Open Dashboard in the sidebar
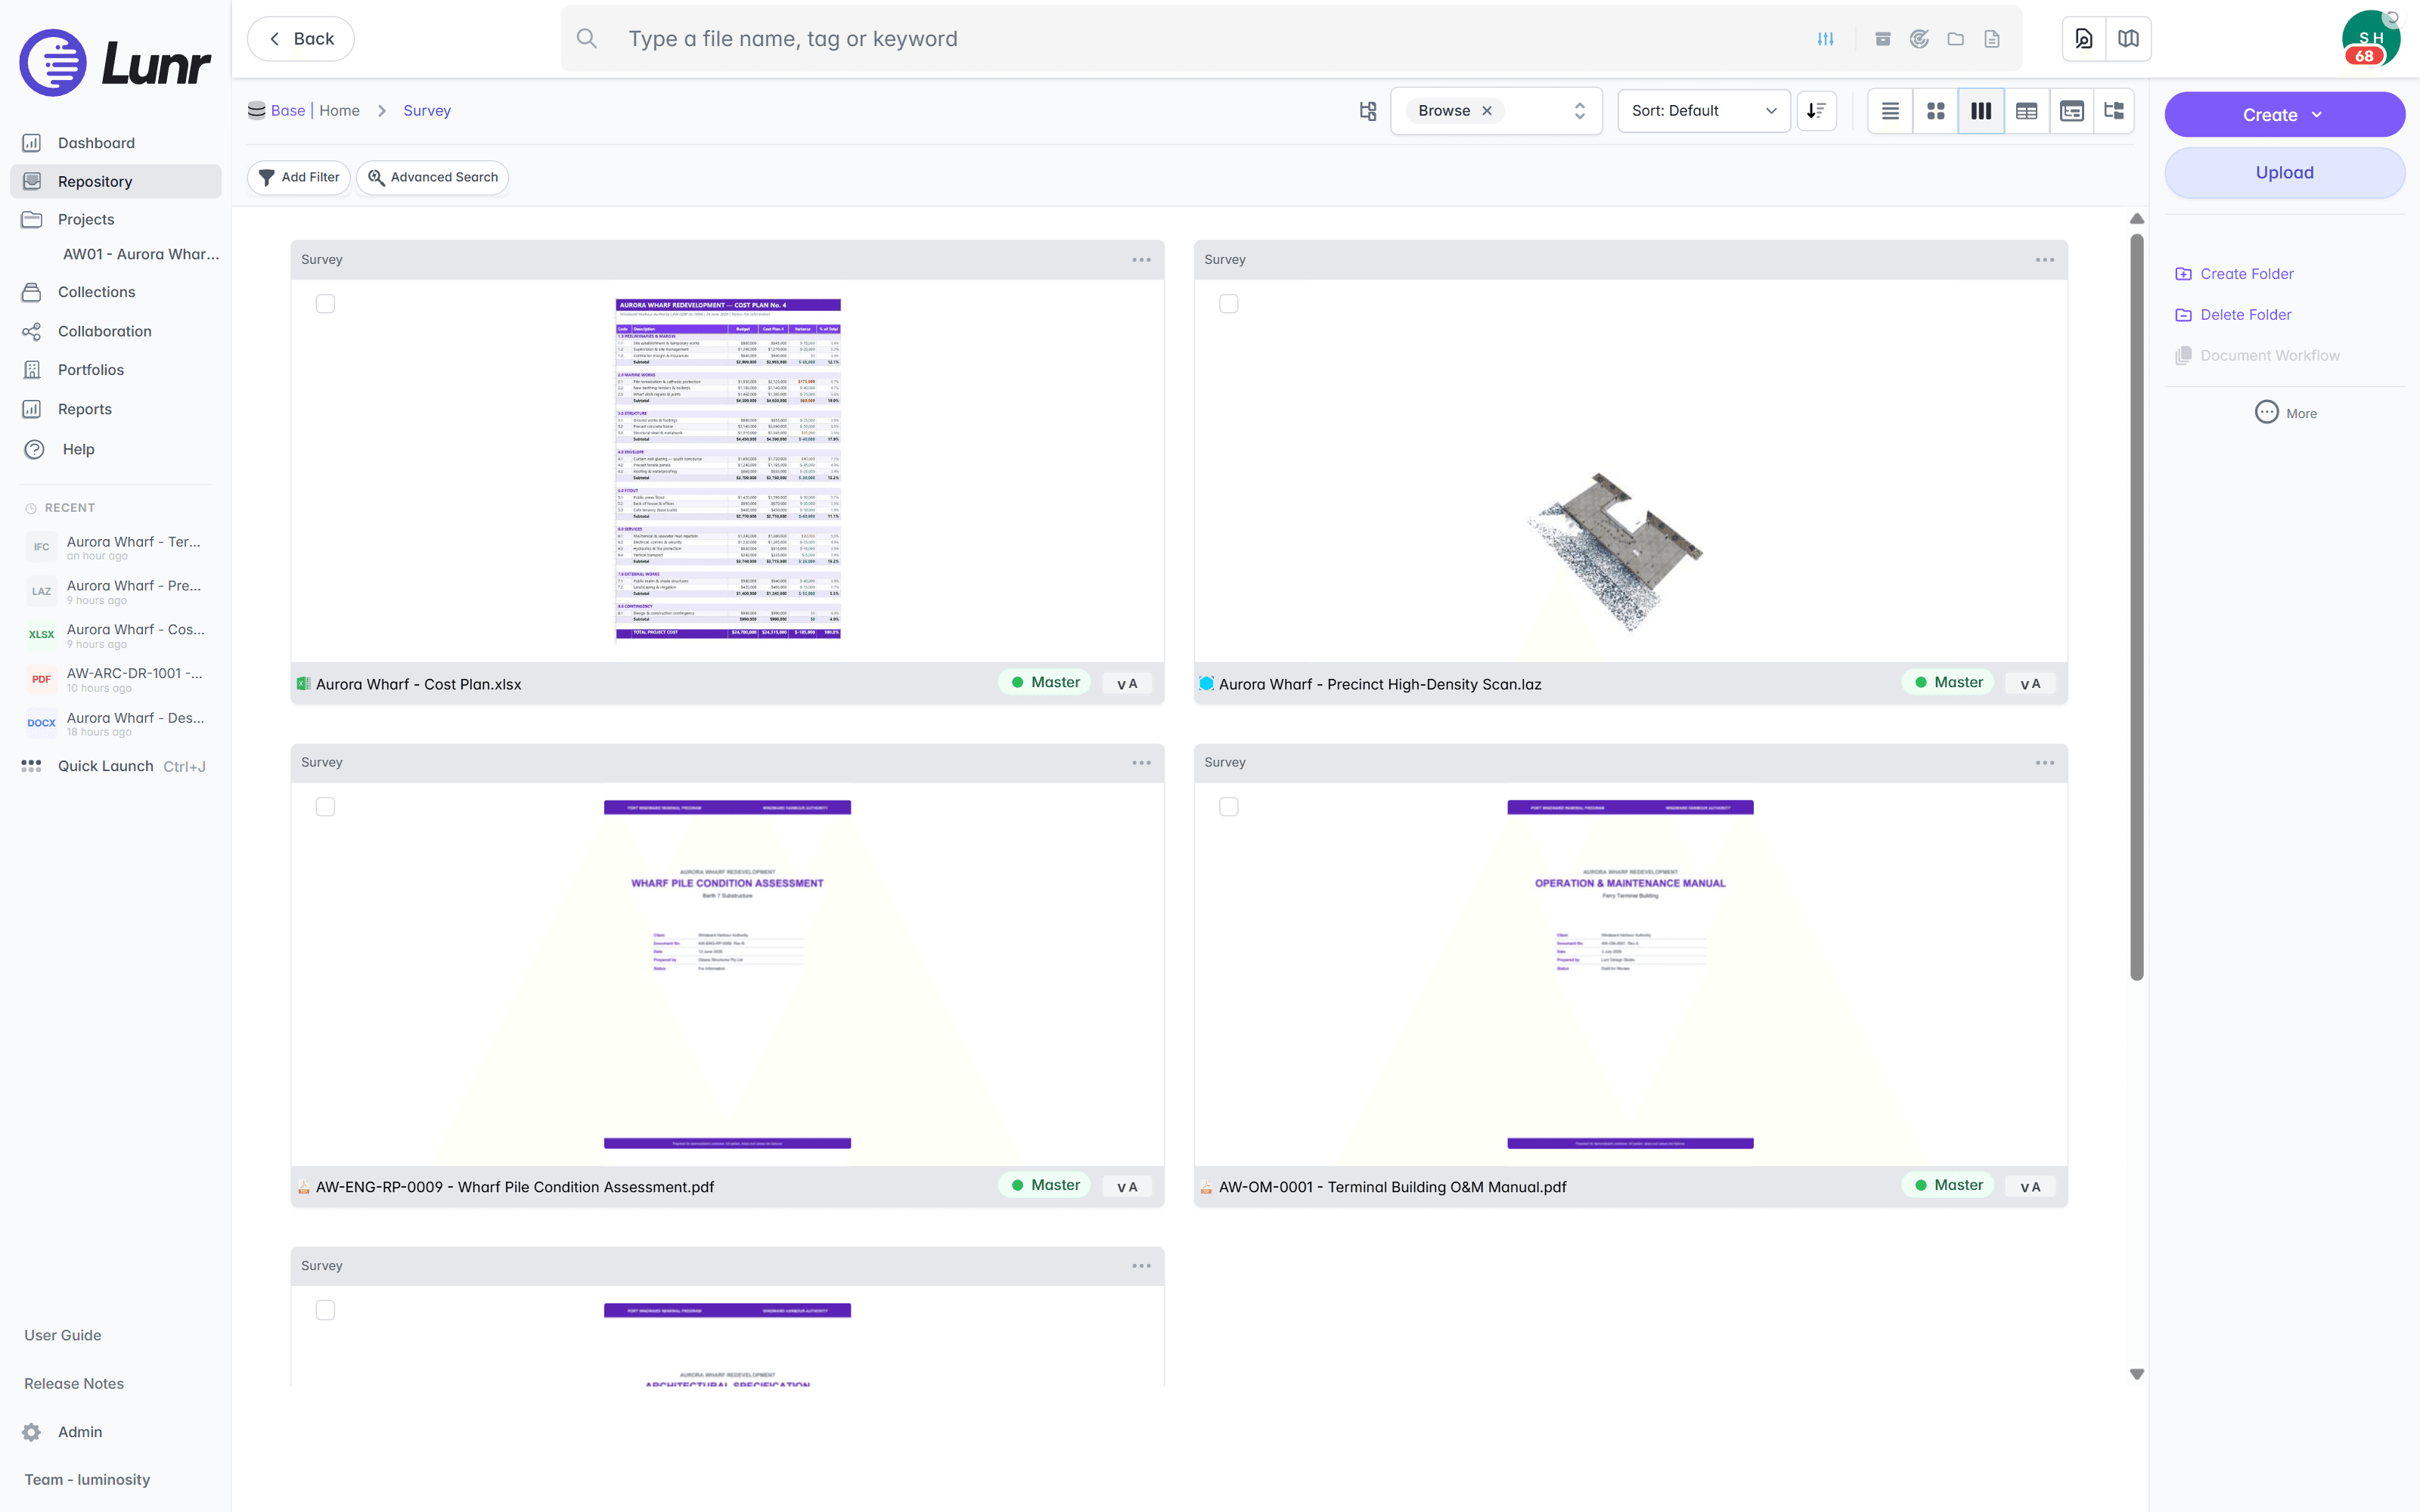Screen dimensions: 2420x1512 coord(96,143)
